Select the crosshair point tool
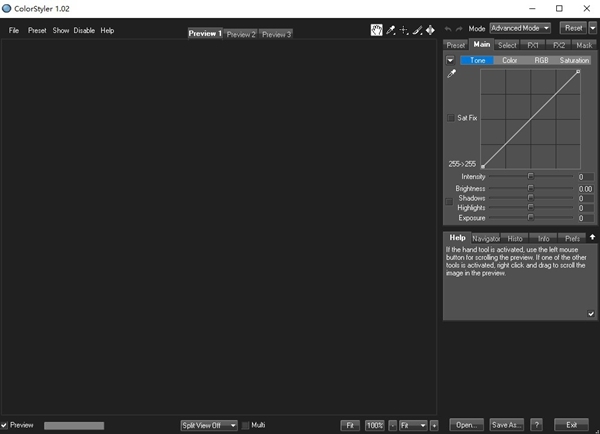Viewport: 600px width, 434px height. pyautogui.click(x=404, y=30)
